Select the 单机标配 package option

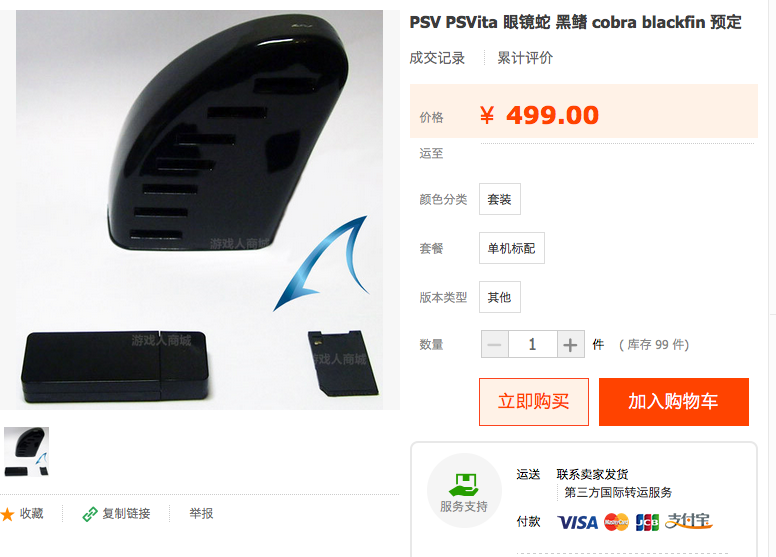coord(512,248)
